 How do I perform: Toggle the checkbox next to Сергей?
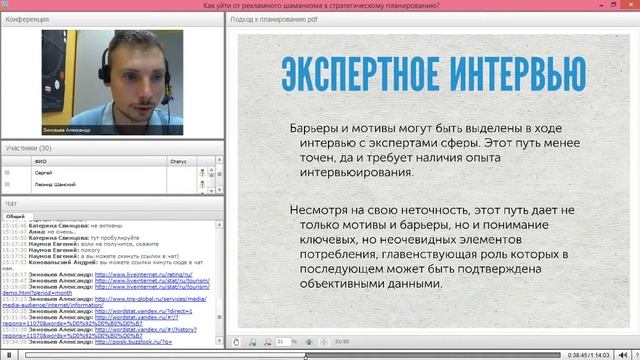[7, 173]
